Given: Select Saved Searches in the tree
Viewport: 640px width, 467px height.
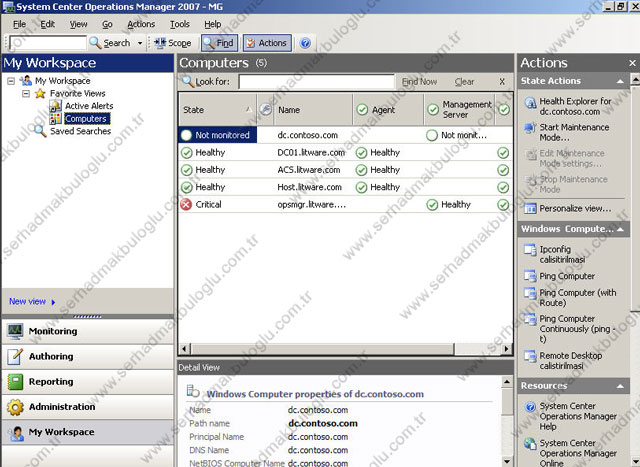Looking at the screenshot, I should pyautogui.click(x=80, y=131).
